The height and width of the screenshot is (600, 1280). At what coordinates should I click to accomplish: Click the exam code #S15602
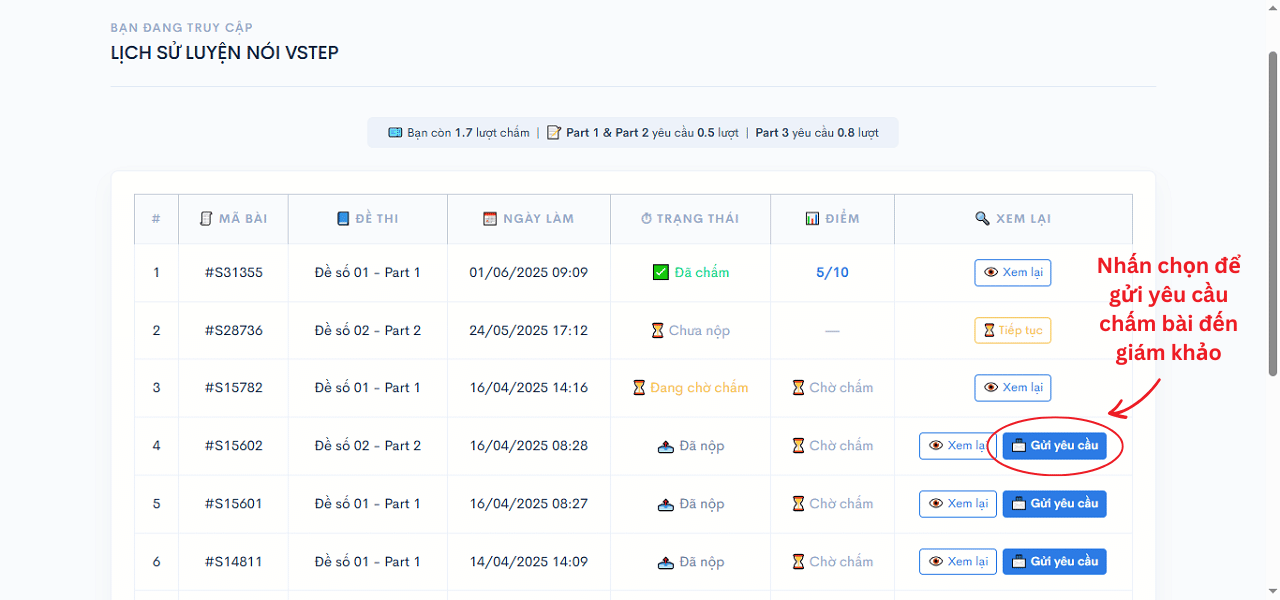234,446
